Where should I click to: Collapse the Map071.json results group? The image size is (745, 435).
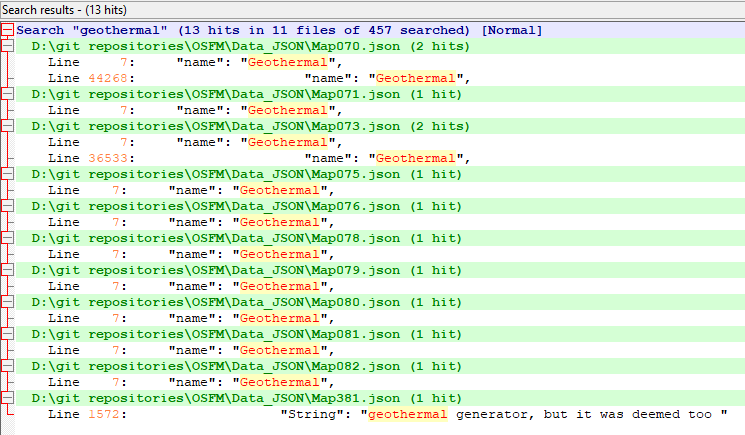pyautogui.click(x=6, y=94)
